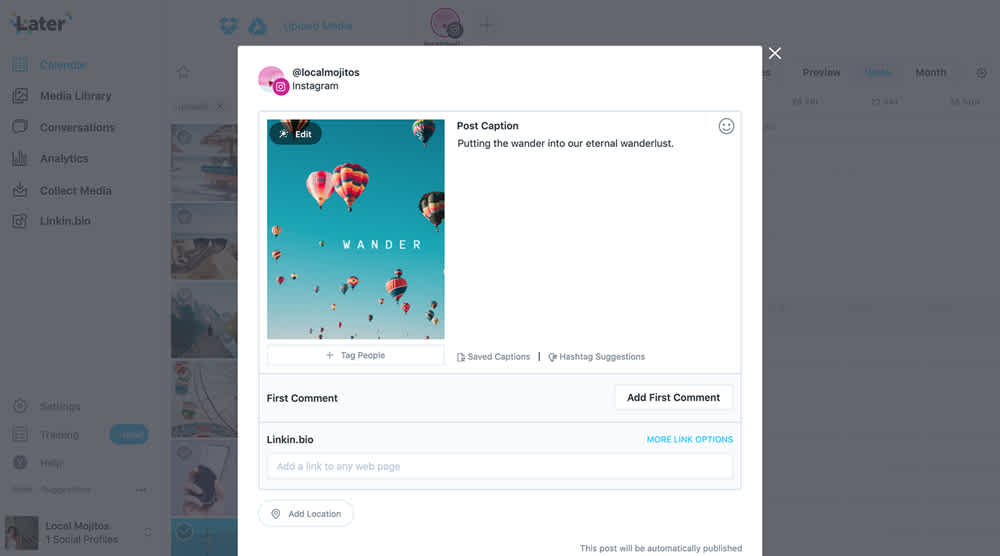Click the Add First Comment button

[673, 397]
